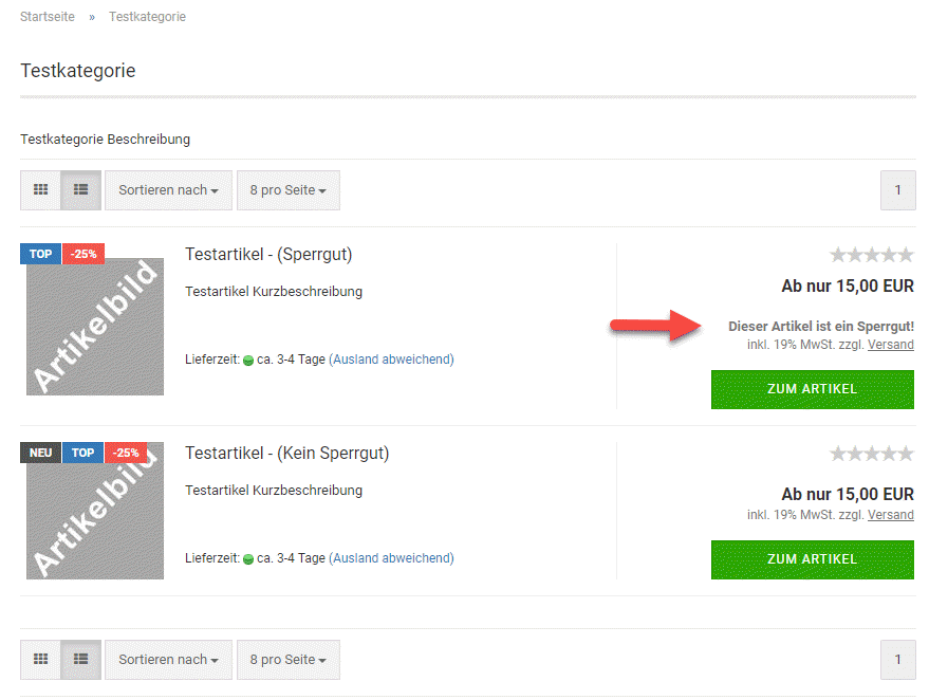This screenshot has height=700, width=929.
Task: Switch to grid view in top toolbar
Action: coord(41,190)
